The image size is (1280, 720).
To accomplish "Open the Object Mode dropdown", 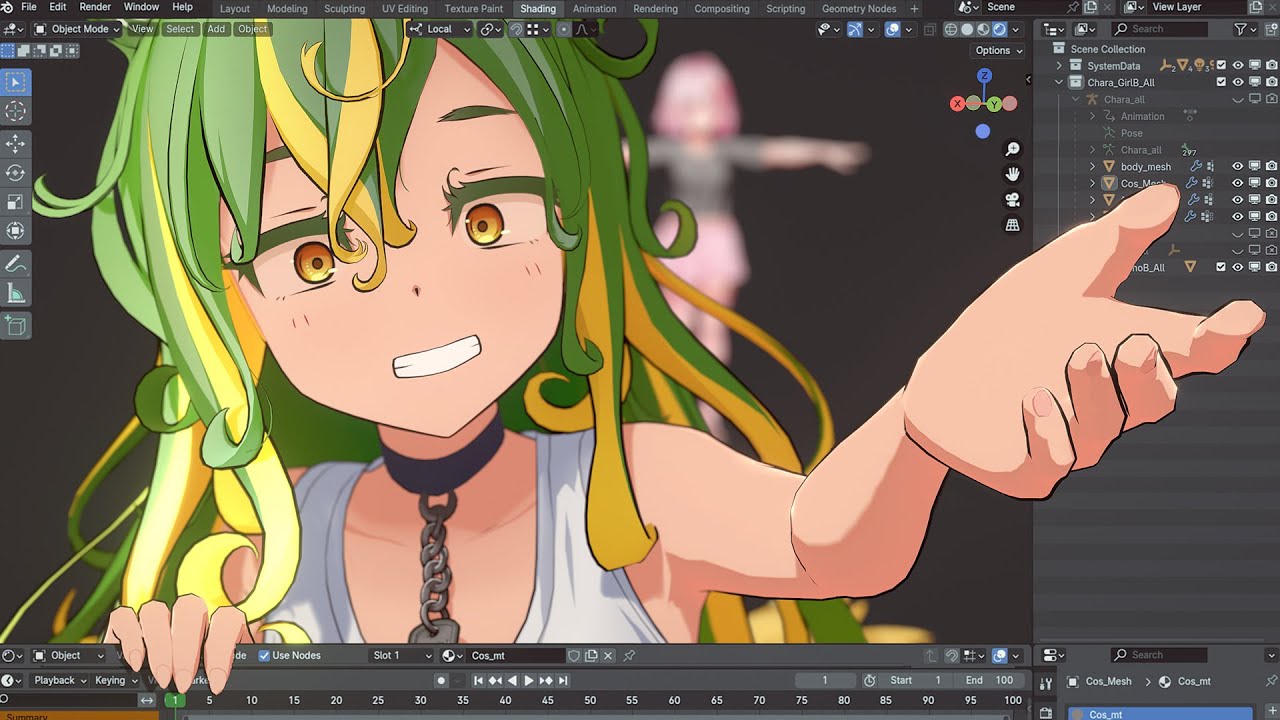I will click(x=77, y=29).
